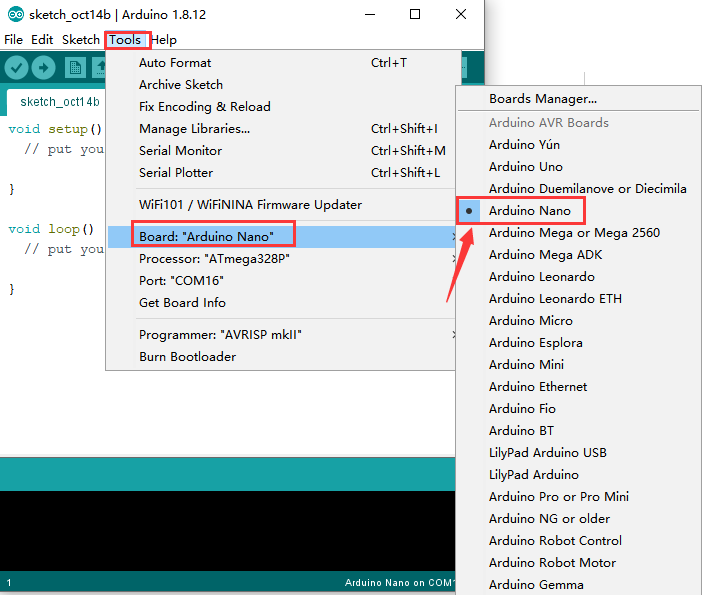
Task: Select the Arduino Nano radio option
Action: pos(529,211)
